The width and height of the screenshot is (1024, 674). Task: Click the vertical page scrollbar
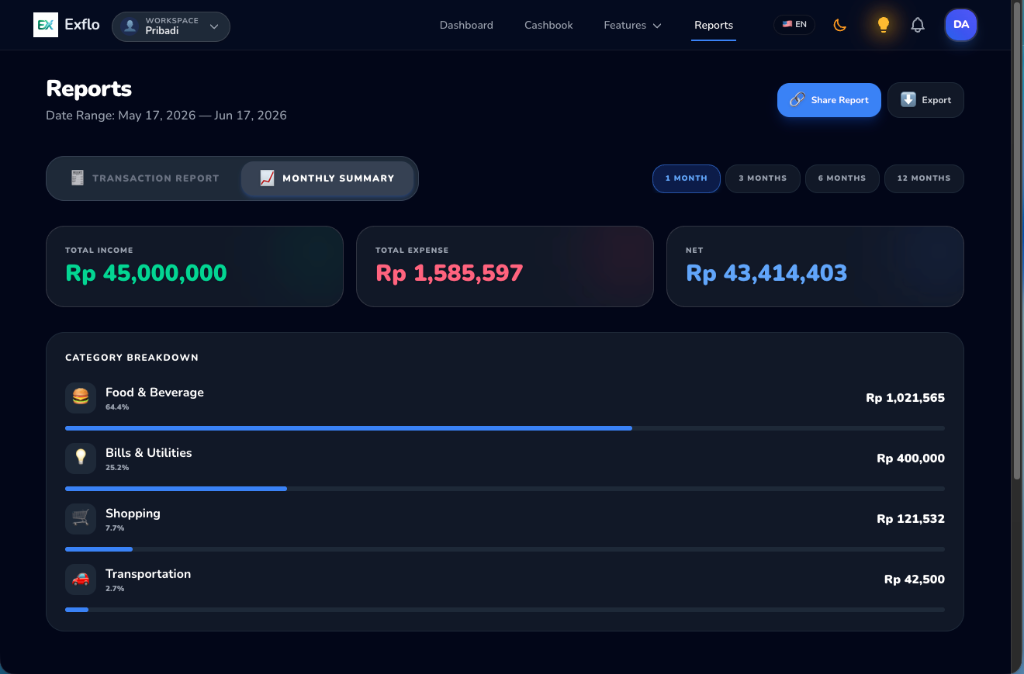(x=1017, y=242)
